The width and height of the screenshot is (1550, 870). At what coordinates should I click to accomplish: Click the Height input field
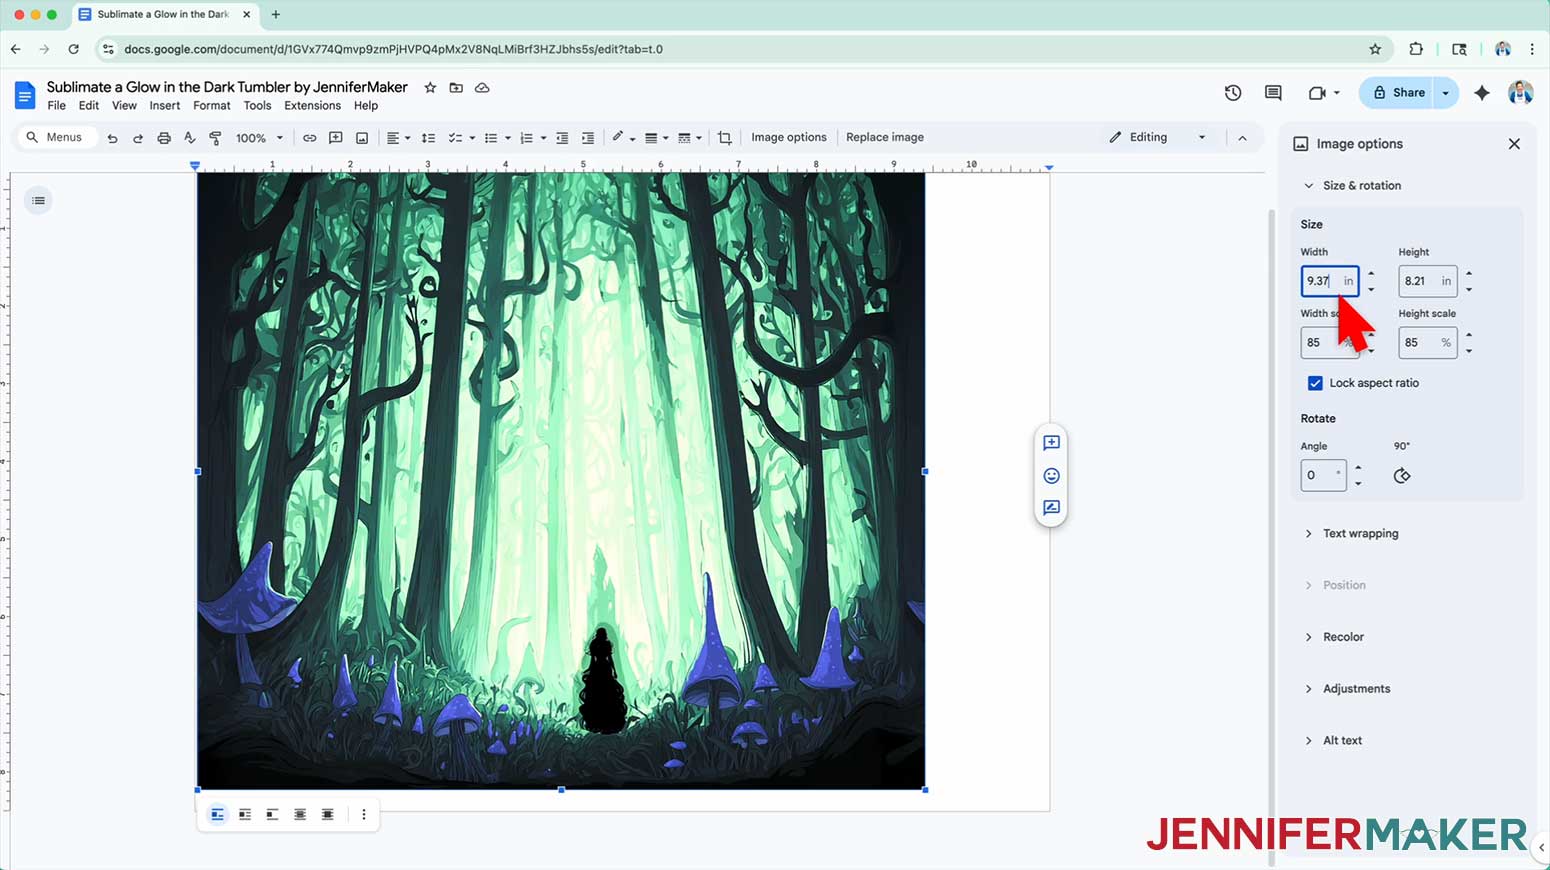coord(1427,281)
